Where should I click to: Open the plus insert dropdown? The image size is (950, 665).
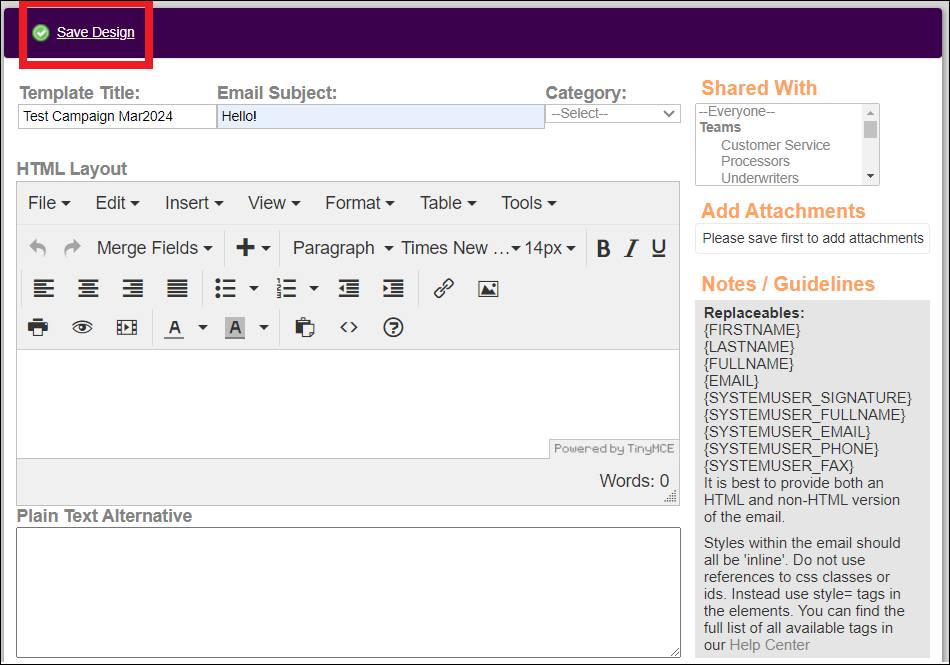253,248
